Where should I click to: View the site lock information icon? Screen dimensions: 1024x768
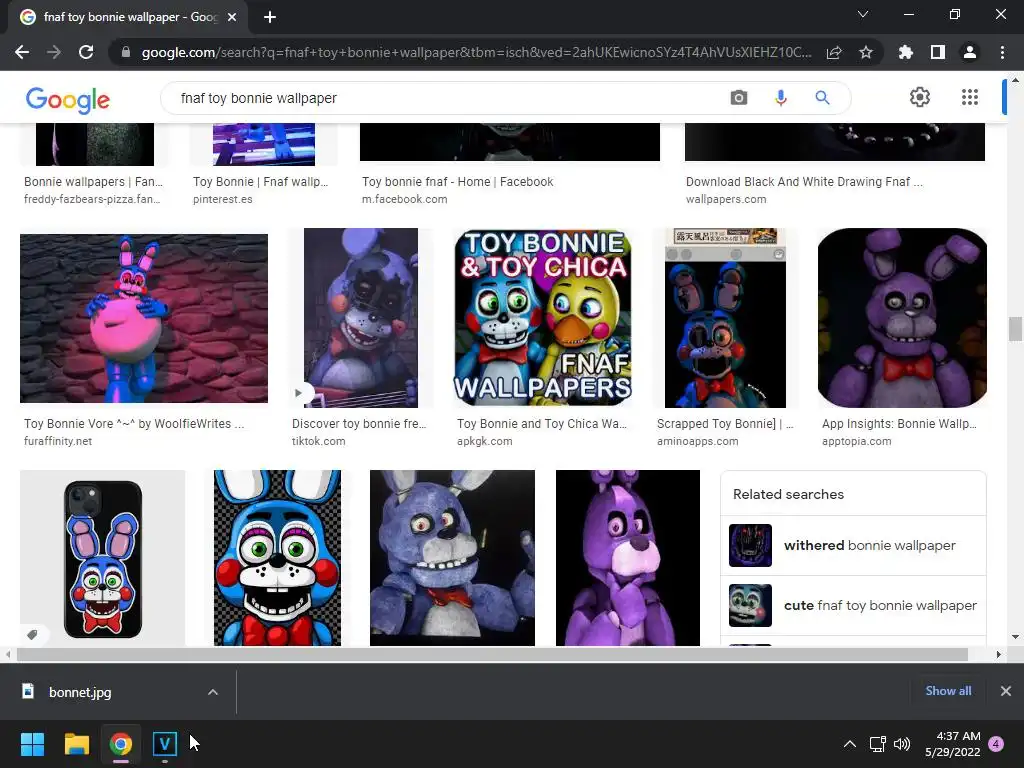click(126, 52)
